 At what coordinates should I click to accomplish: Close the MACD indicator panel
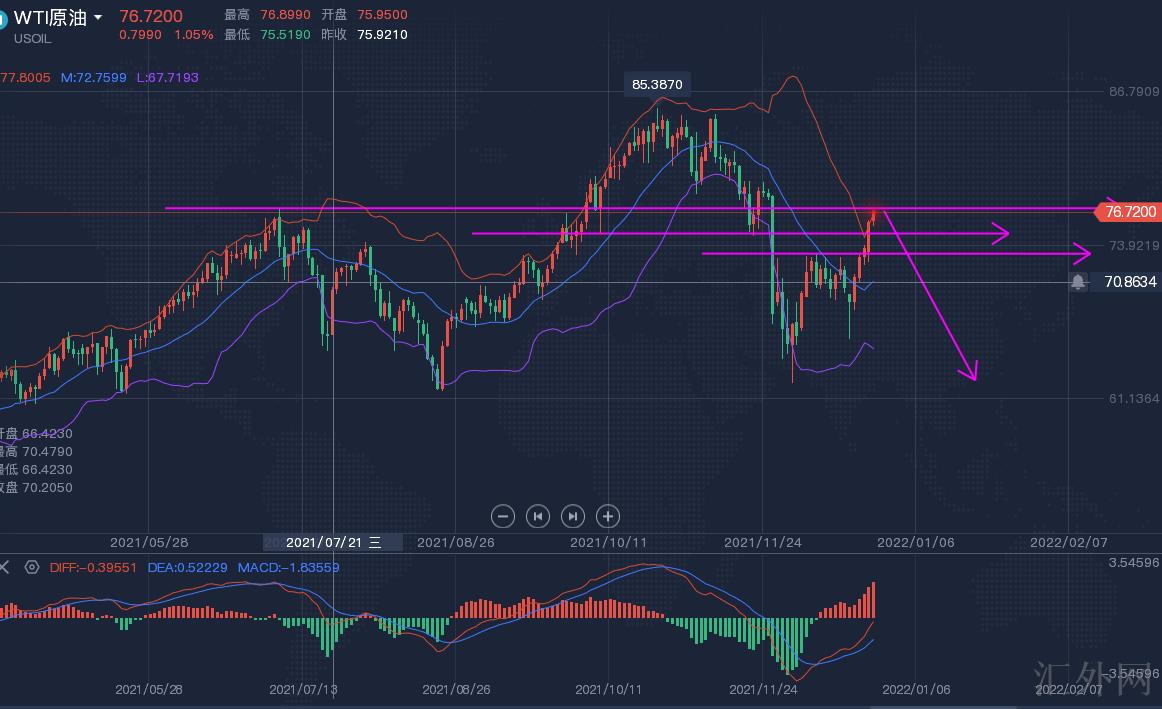click(x=4, y=567)
